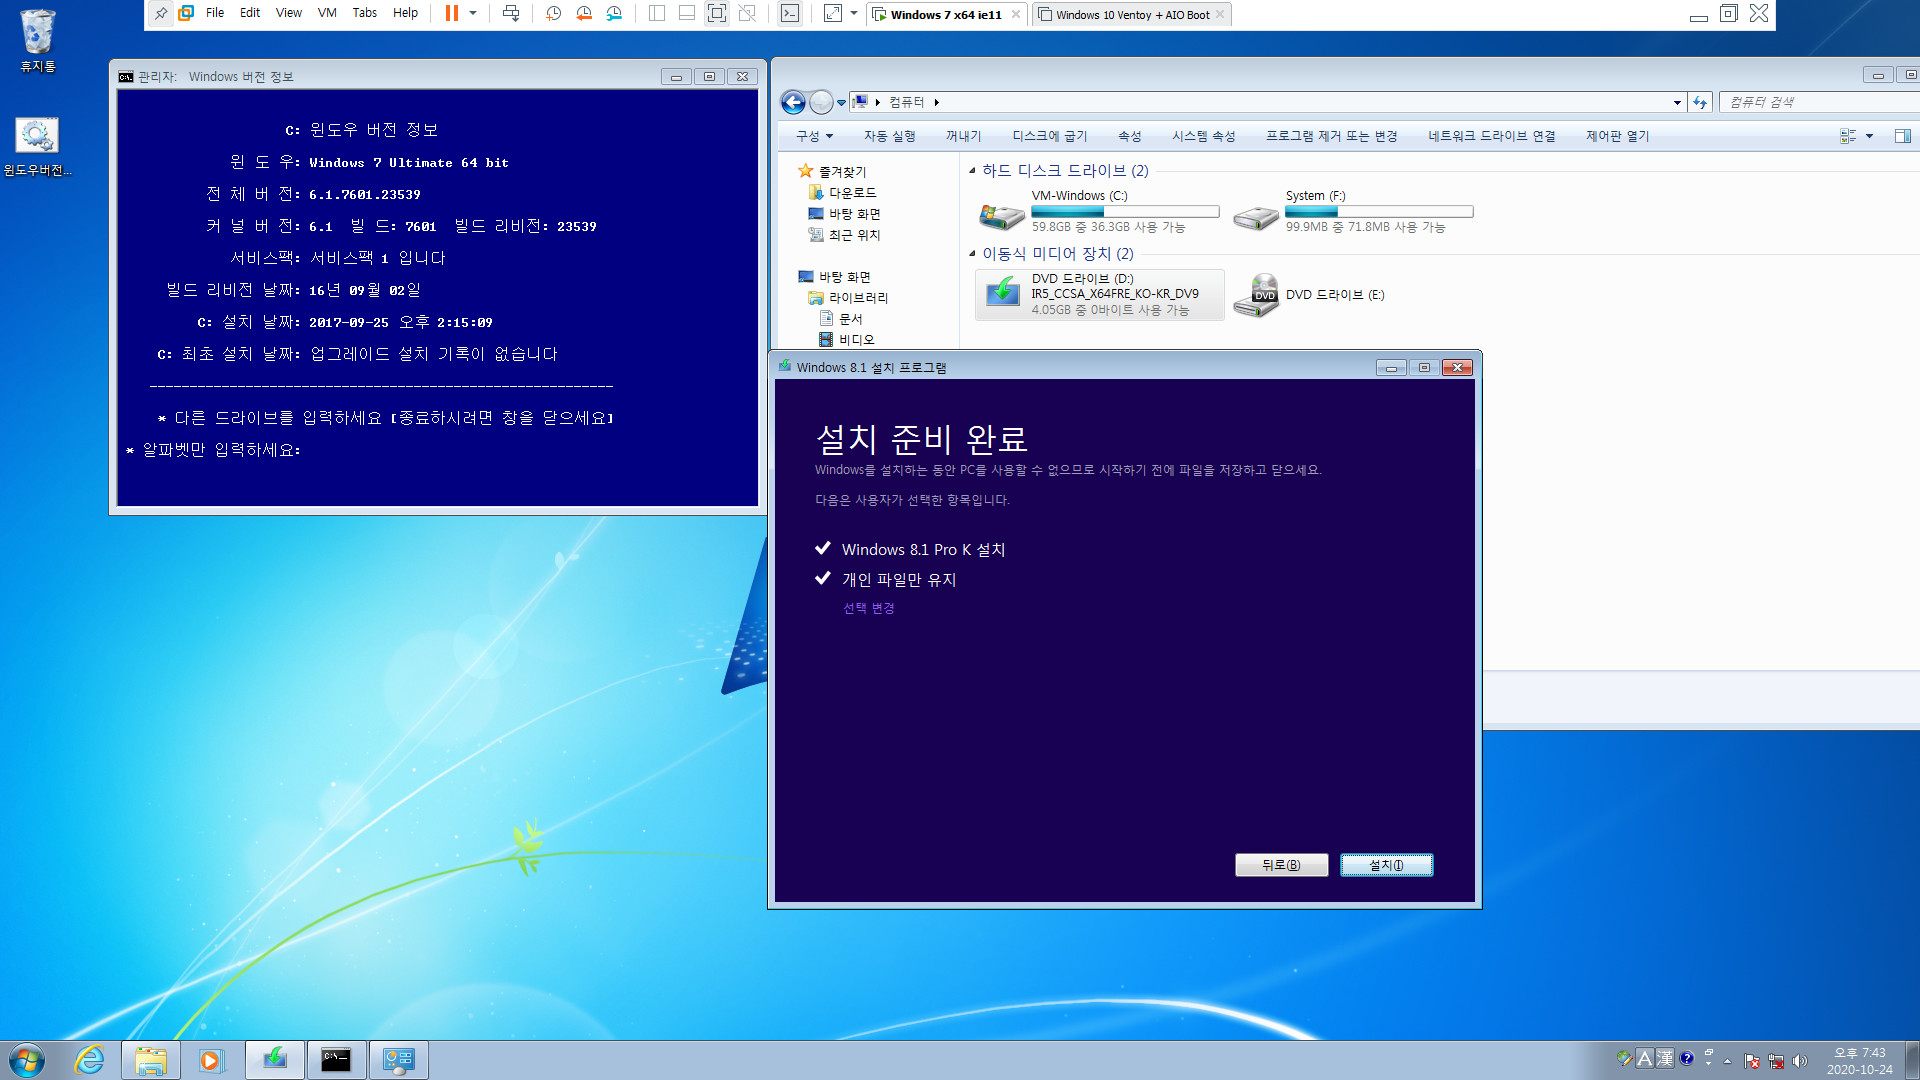Take a snapshot of the VM
The image size is (1920, 1080).
tap(554, 13)
